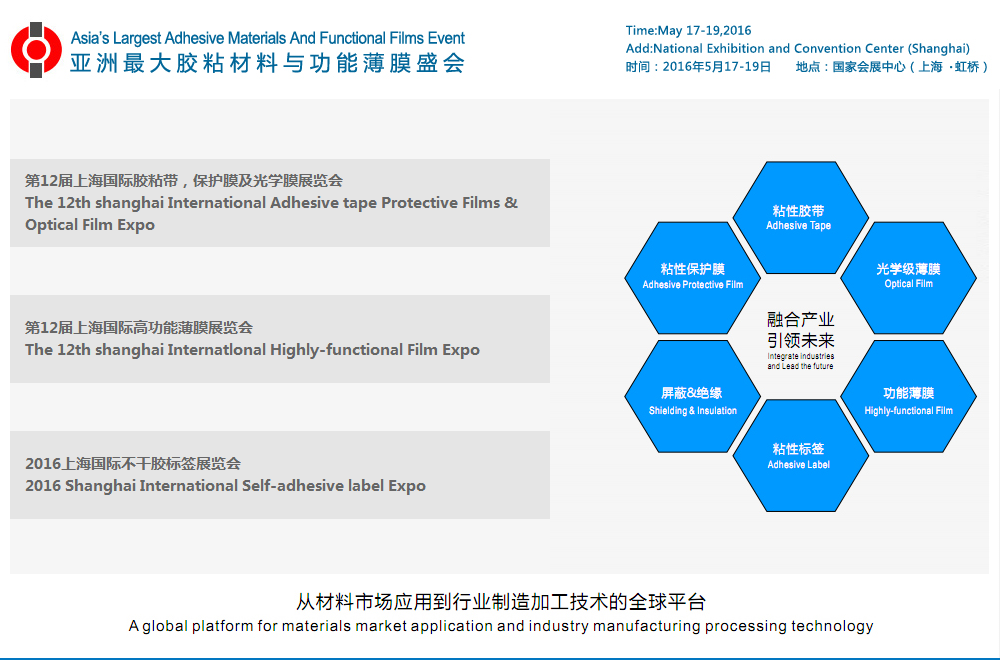Click the Integrate industries and Lead the future text
Image resolution: width=1000 pixels, height=660 pixels.
coord(800,361)
